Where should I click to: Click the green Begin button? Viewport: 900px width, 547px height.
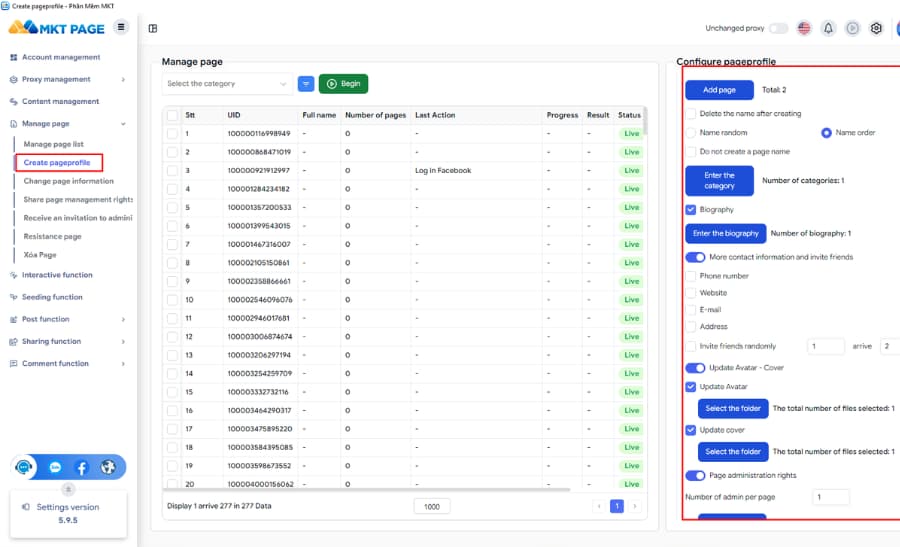pos(343,84)
